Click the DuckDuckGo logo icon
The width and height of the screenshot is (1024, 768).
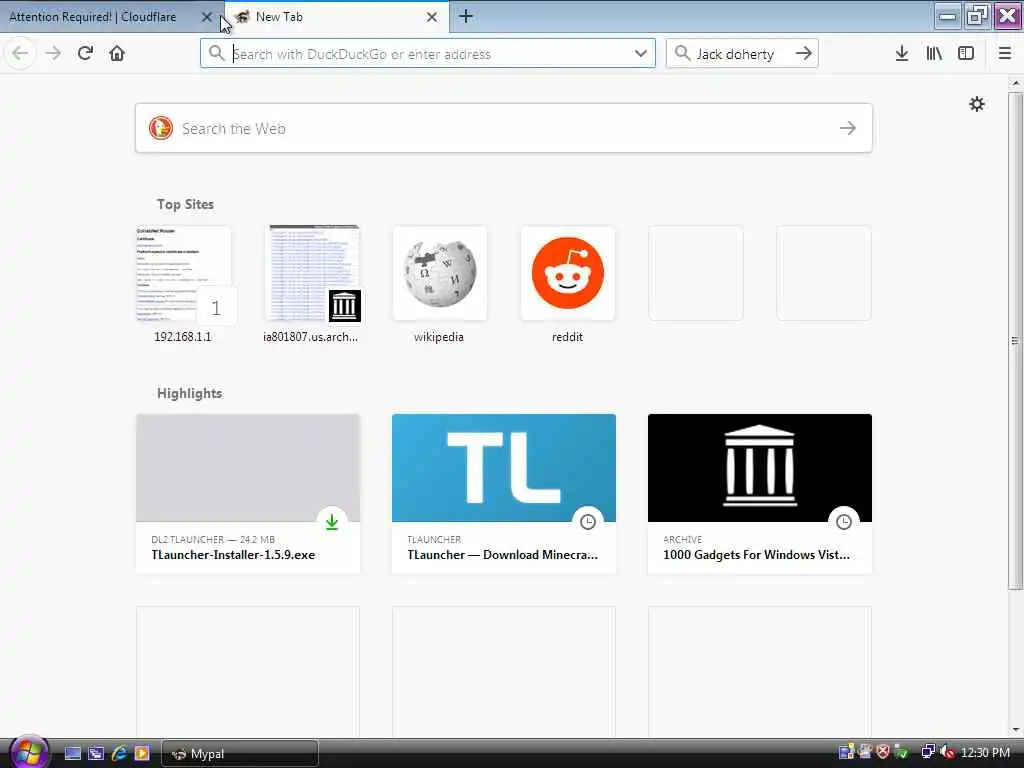coord(161,128)
